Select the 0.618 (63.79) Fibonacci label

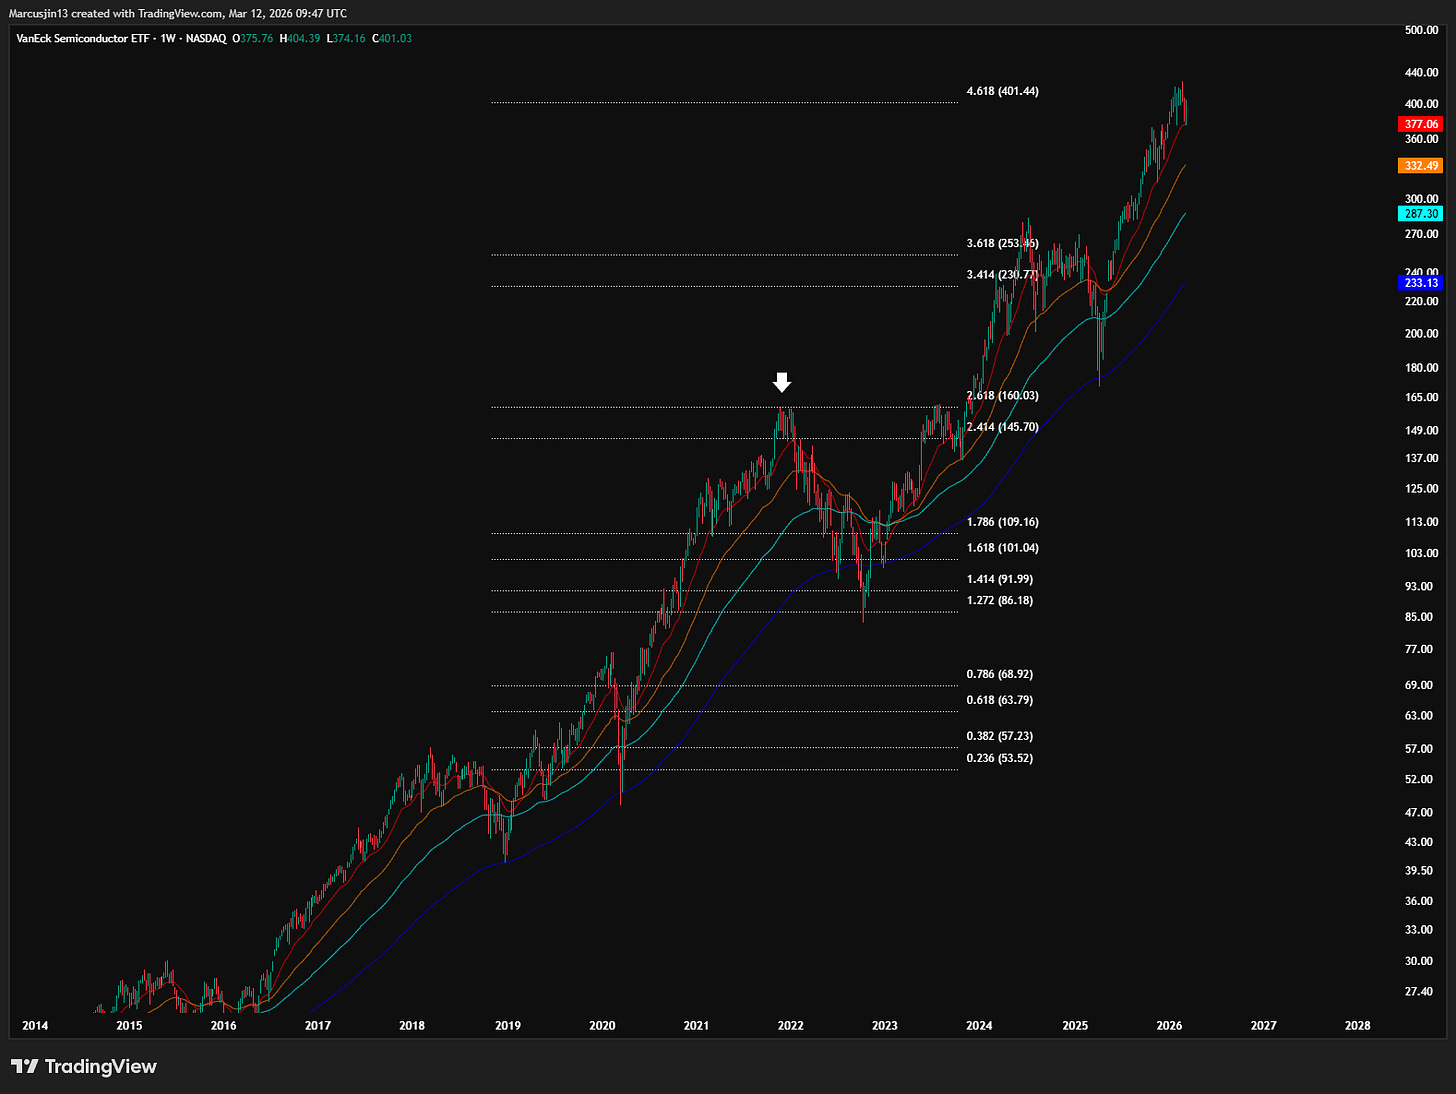coord(1000,700)
